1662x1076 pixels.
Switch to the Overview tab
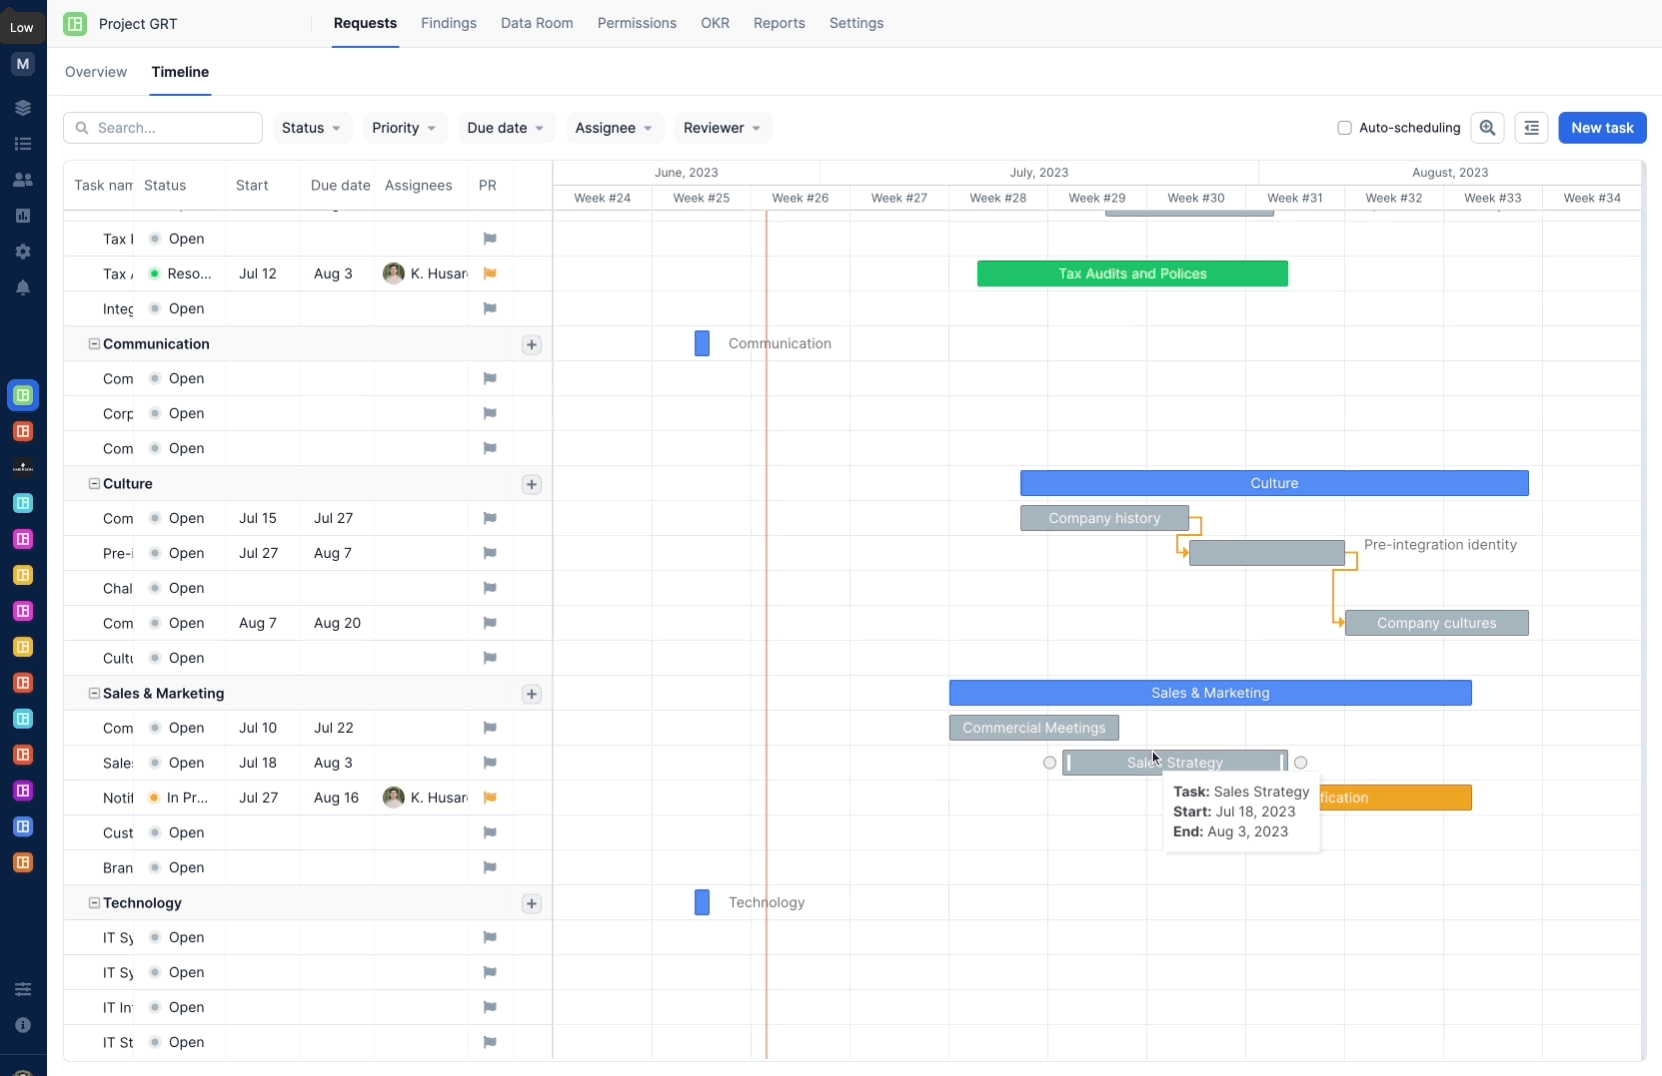[95, 72]
